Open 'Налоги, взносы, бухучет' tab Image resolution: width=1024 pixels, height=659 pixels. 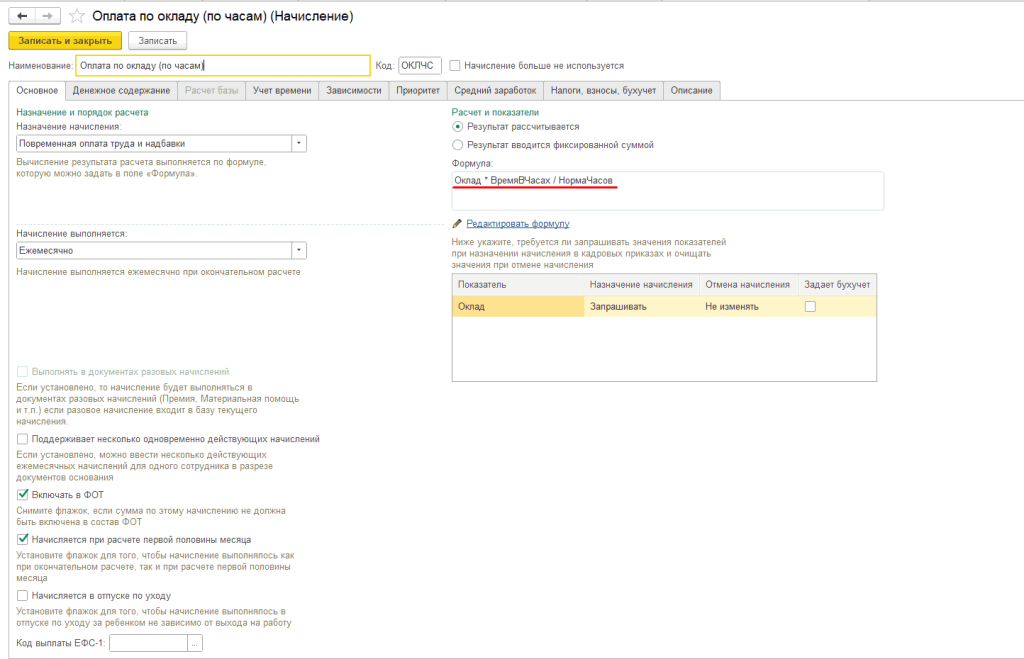[x=604, y=91]
